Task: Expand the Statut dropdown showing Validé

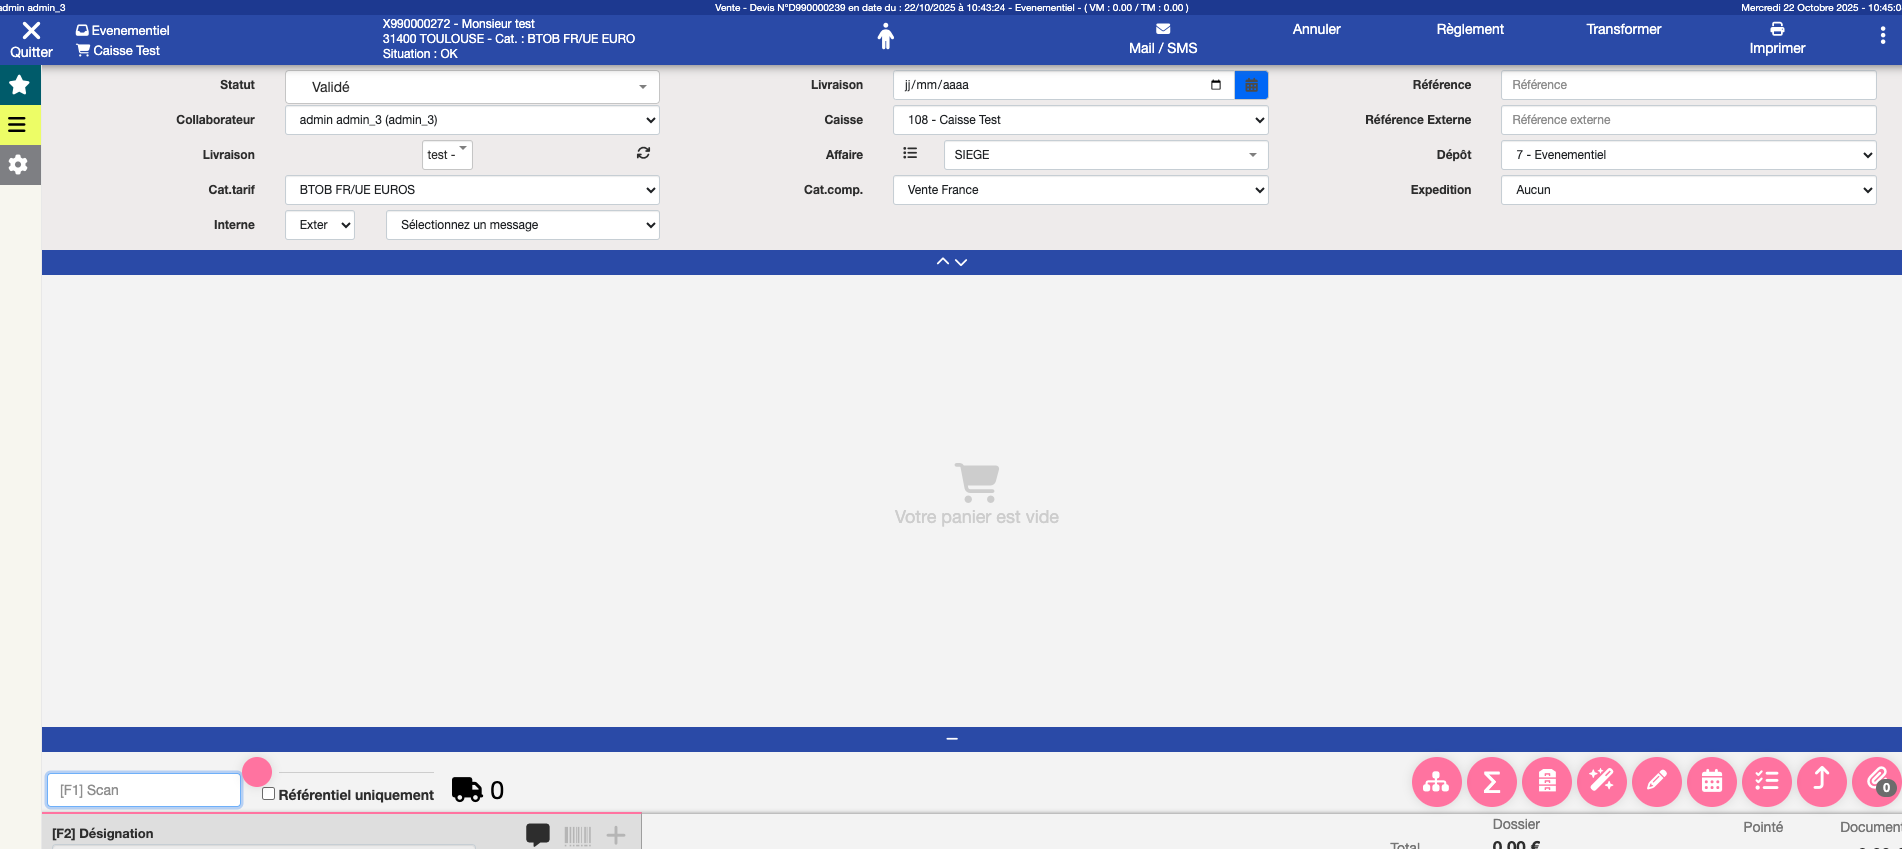Action: pos(472,87)
